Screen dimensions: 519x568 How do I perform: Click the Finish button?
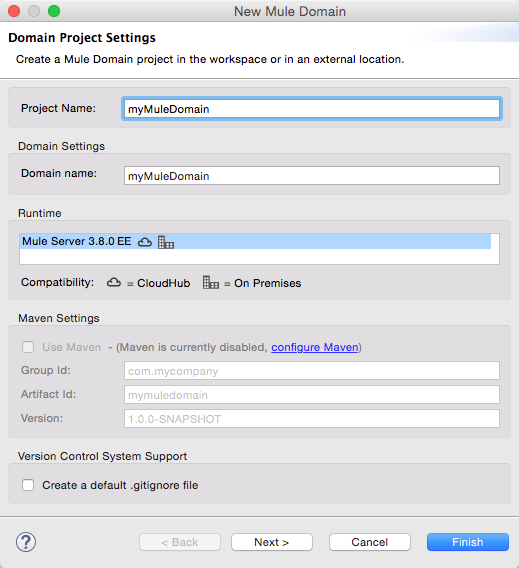click(468, 542)
